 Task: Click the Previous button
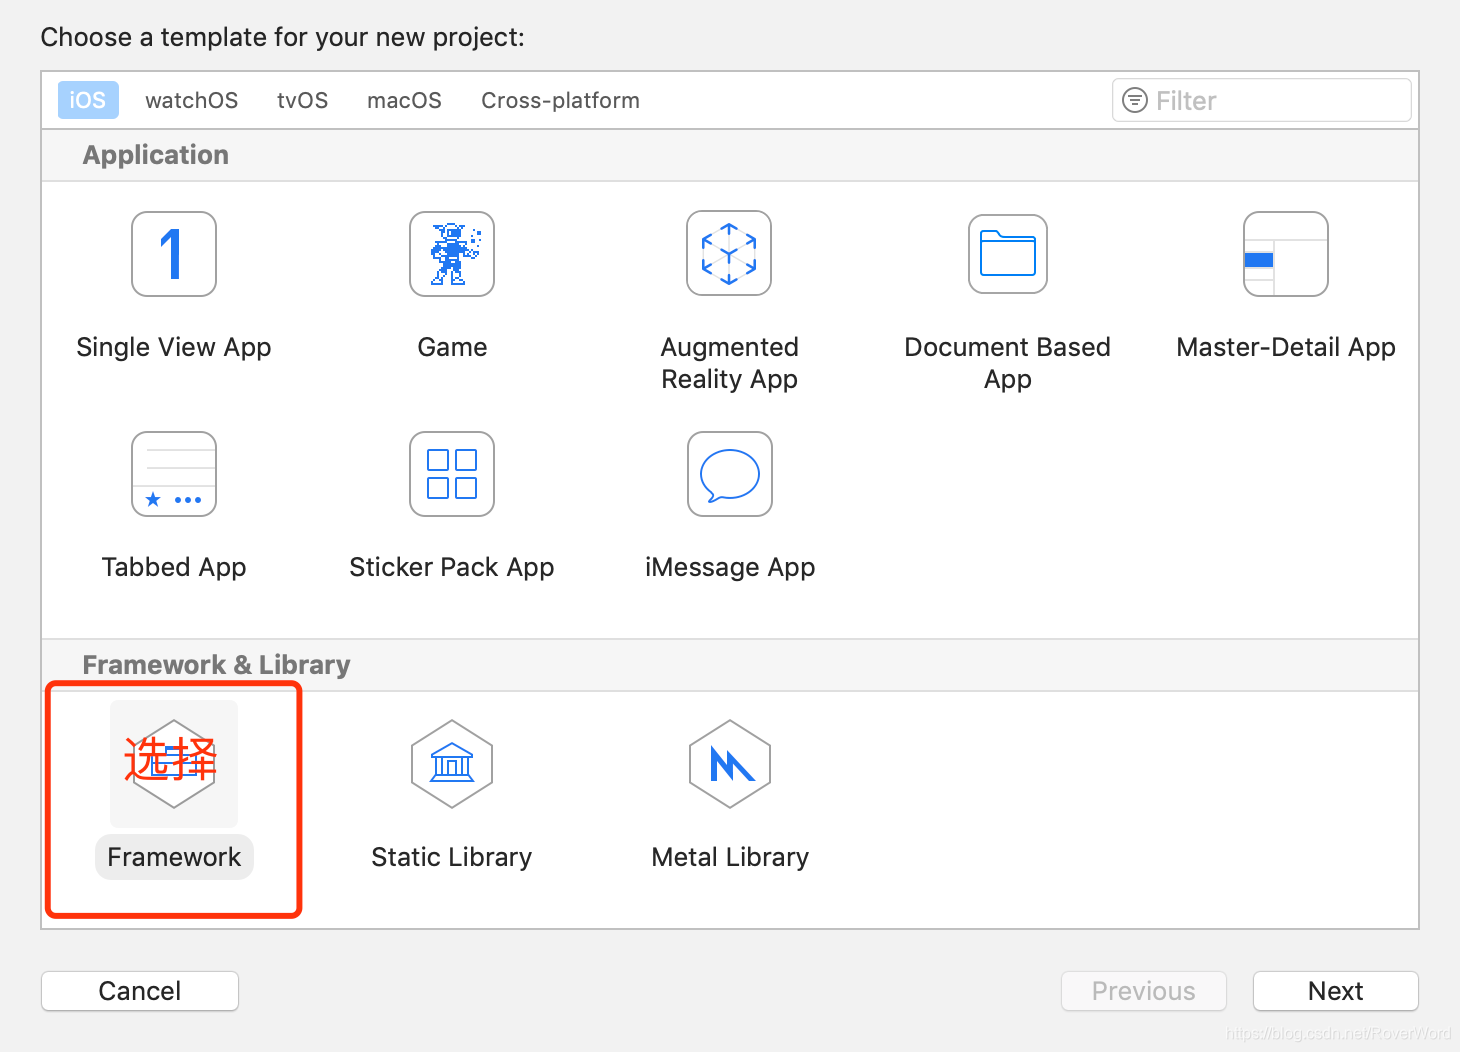click(x=1144, y=991)
